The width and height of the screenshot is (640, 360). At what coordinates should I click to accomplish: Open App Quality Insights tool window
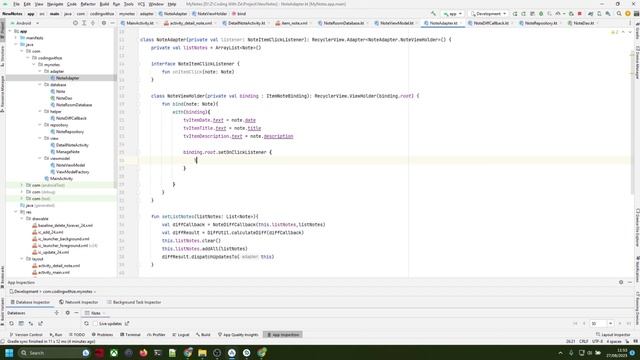(x=238, y=335)
